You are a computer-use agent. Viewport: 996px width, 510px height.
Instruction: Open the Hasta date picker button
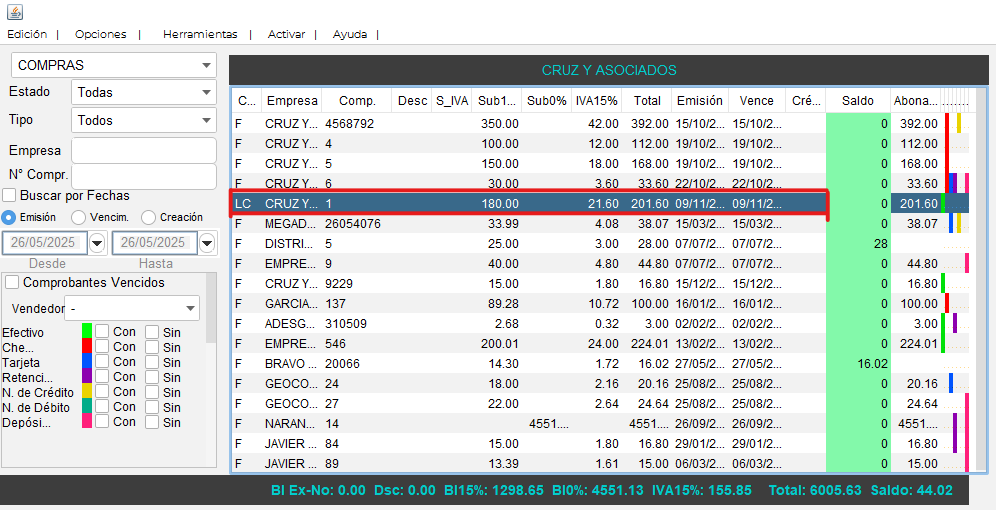point(206,243)
